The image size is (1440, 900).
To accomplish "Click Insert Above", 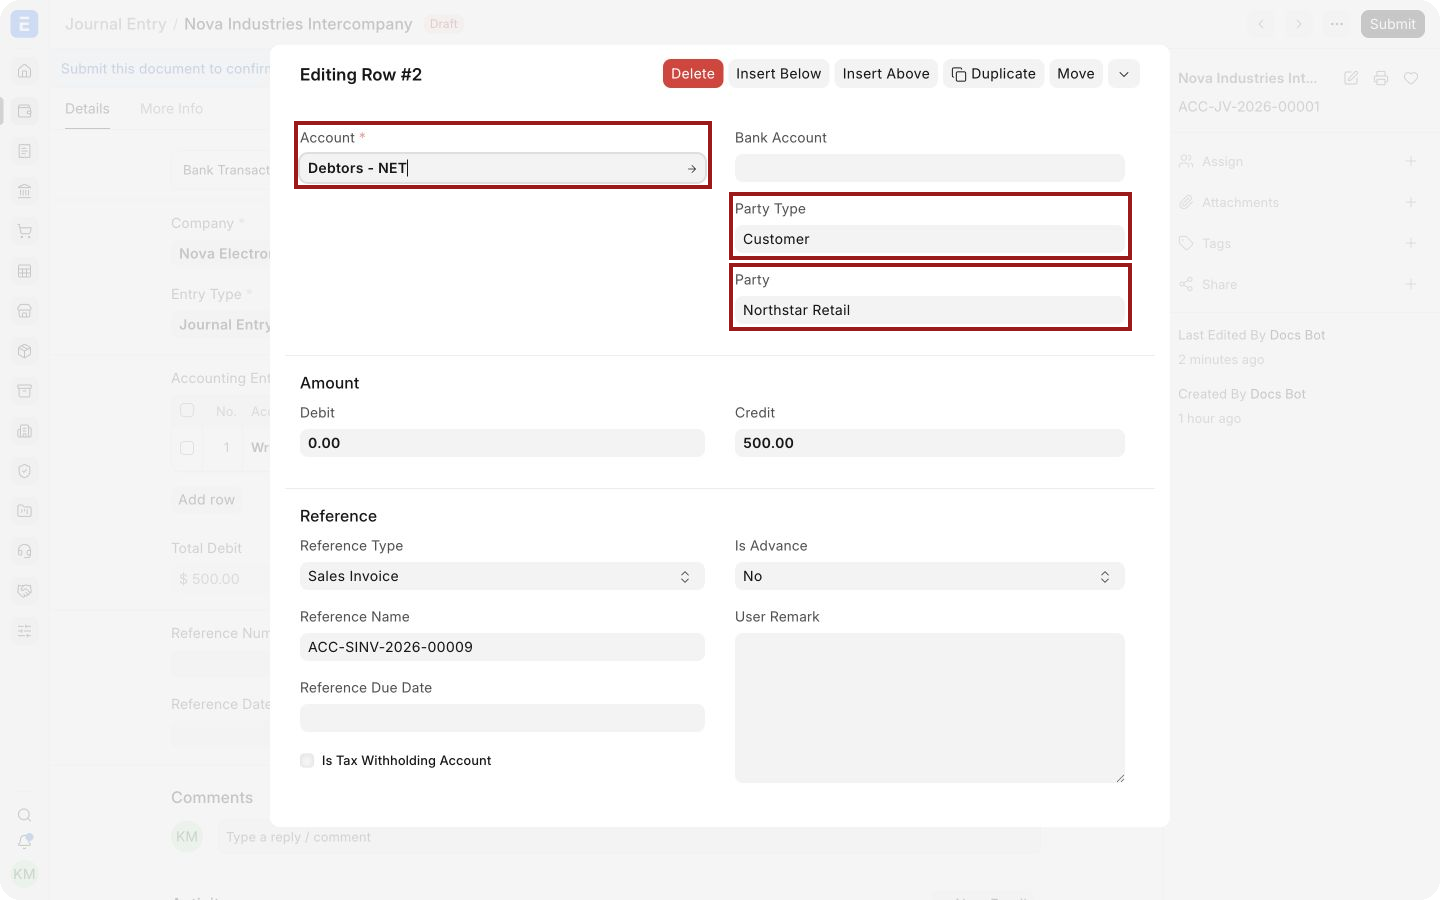I will pyautogui.click(x=886, y=74).
